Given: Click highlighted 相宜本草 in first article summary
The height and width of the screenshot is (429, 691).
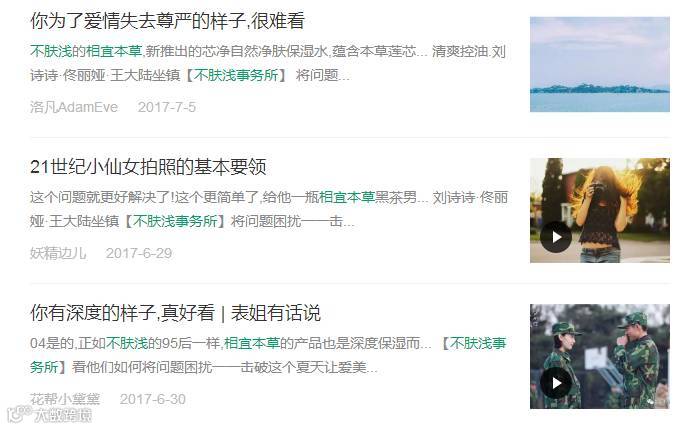Looking at the screenshot, I should (x=114, y=51).
